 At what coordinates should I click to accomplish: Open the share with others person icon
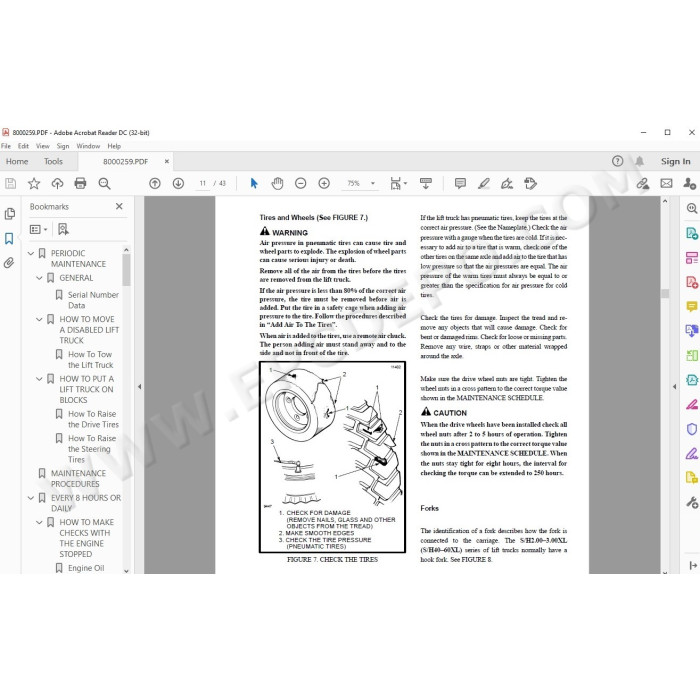coord(689,183)
